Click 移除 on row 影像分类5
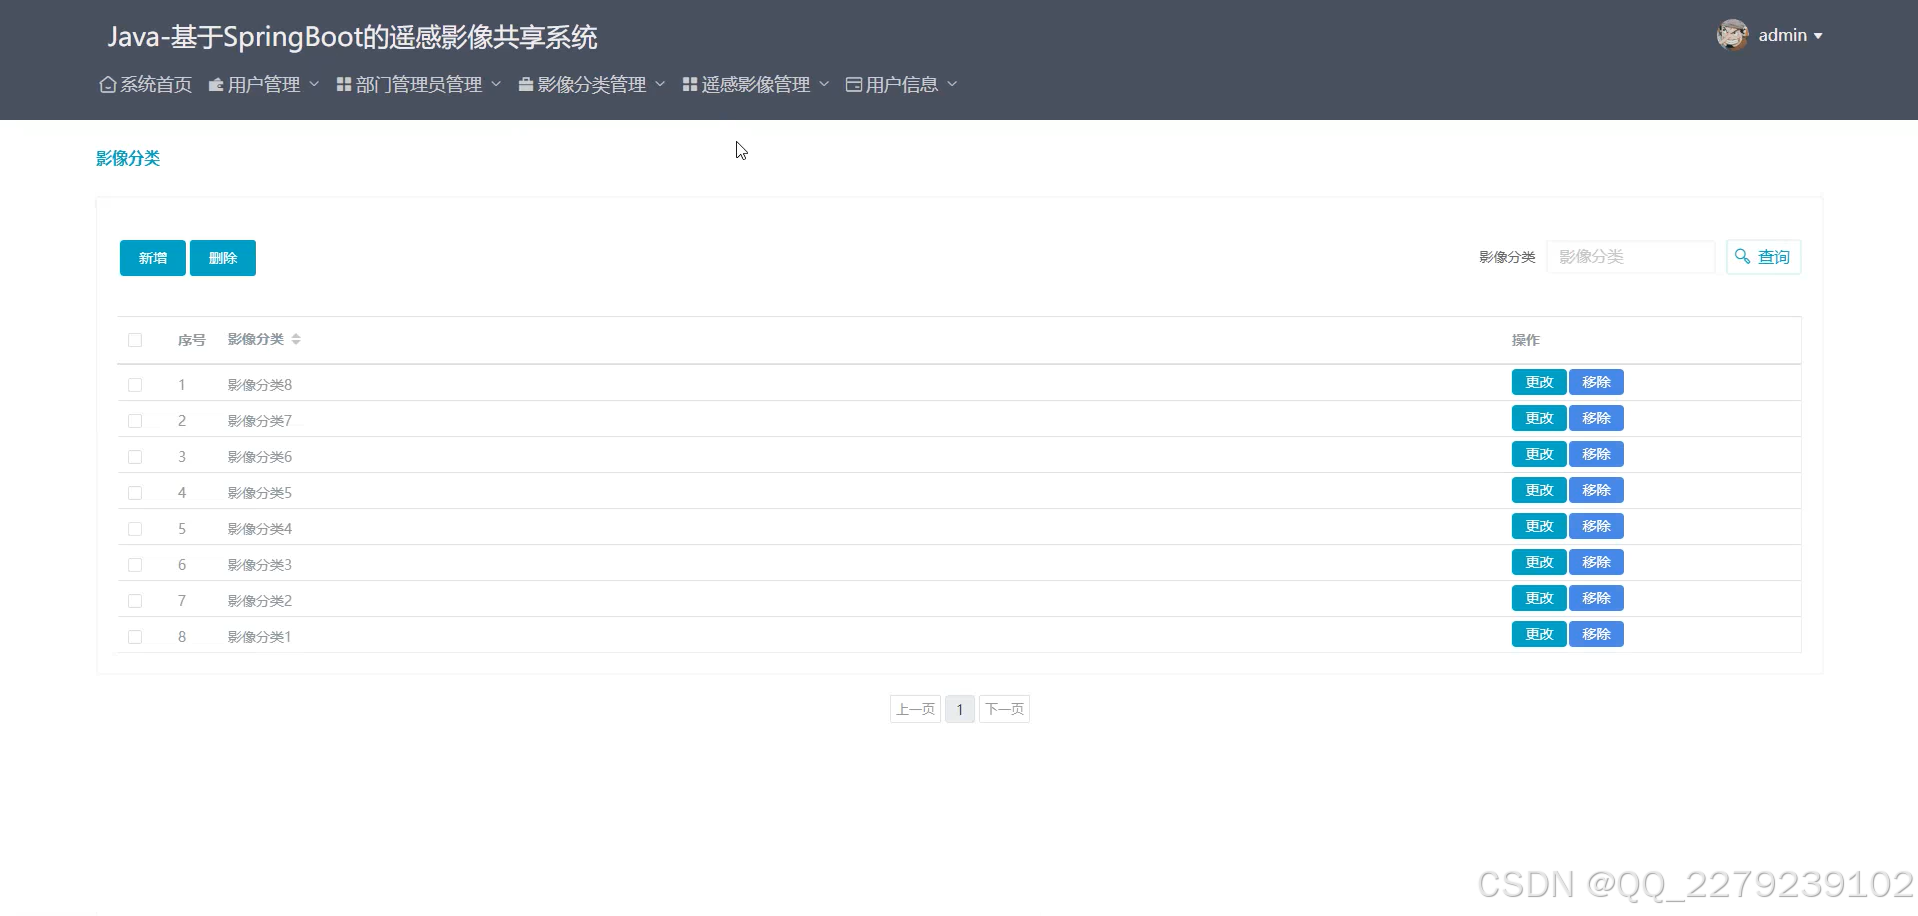The width and height of the screenshot is (1918, 916). pos(1596,489)
